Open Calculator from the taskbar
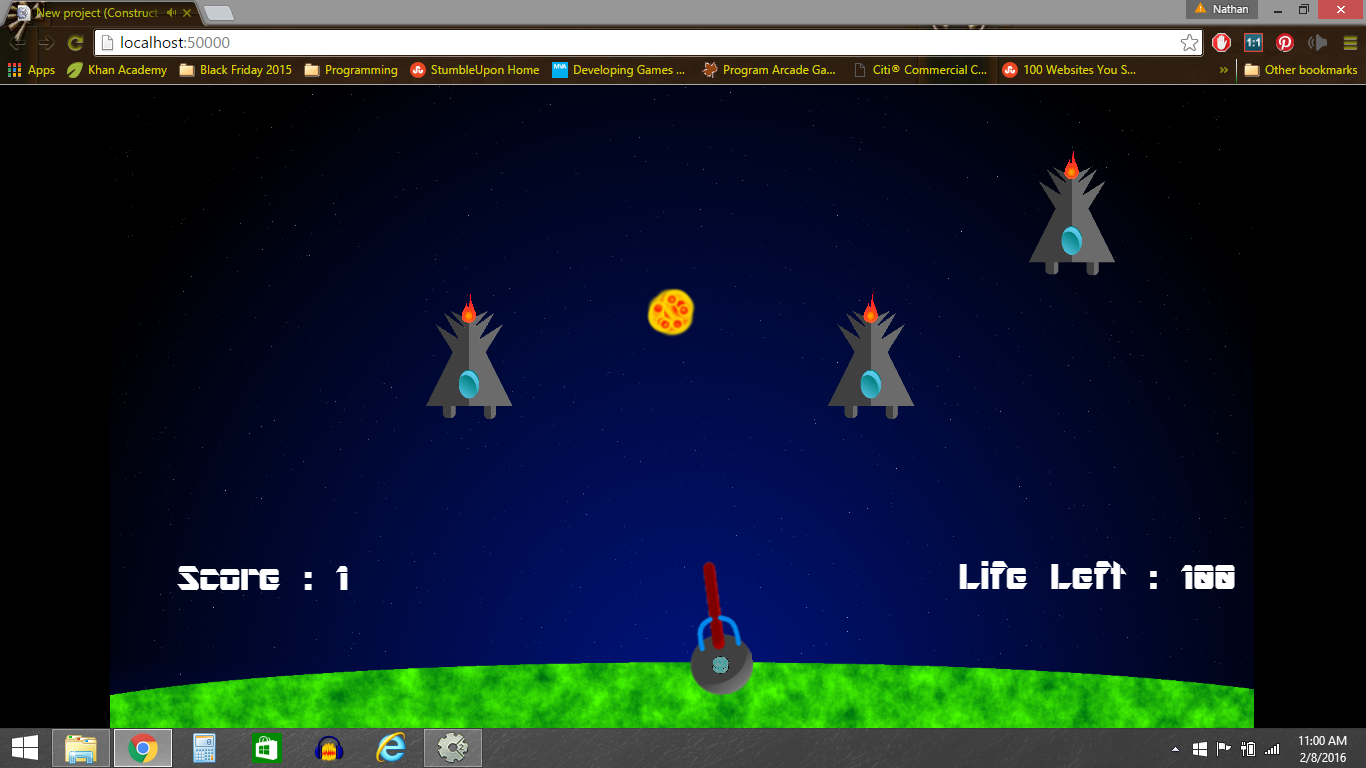Screen dimensions: 1366x768 pos(205,748)
